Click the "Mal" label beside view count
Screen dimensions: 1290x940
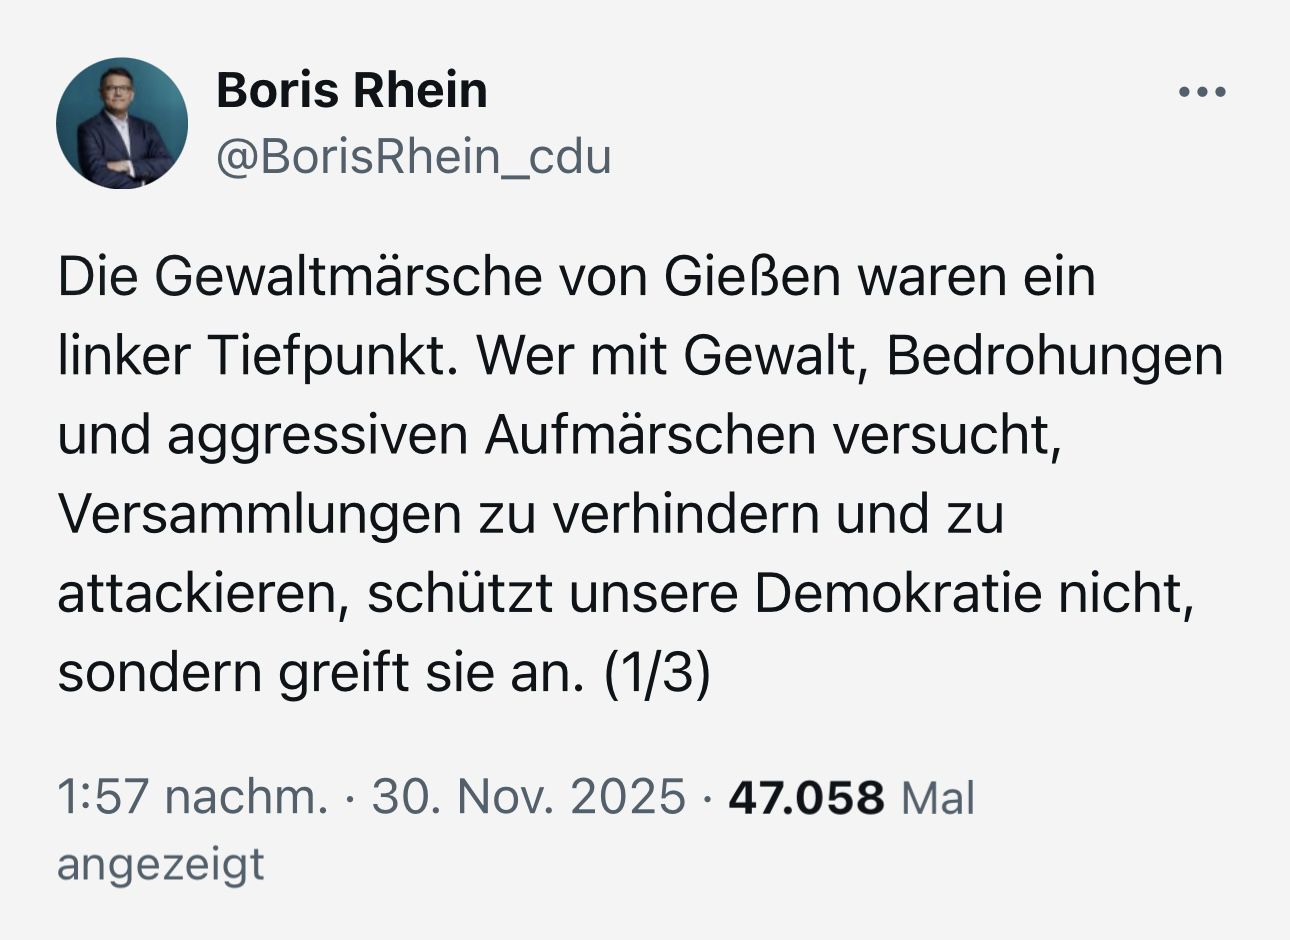click(x=937, y=797)
